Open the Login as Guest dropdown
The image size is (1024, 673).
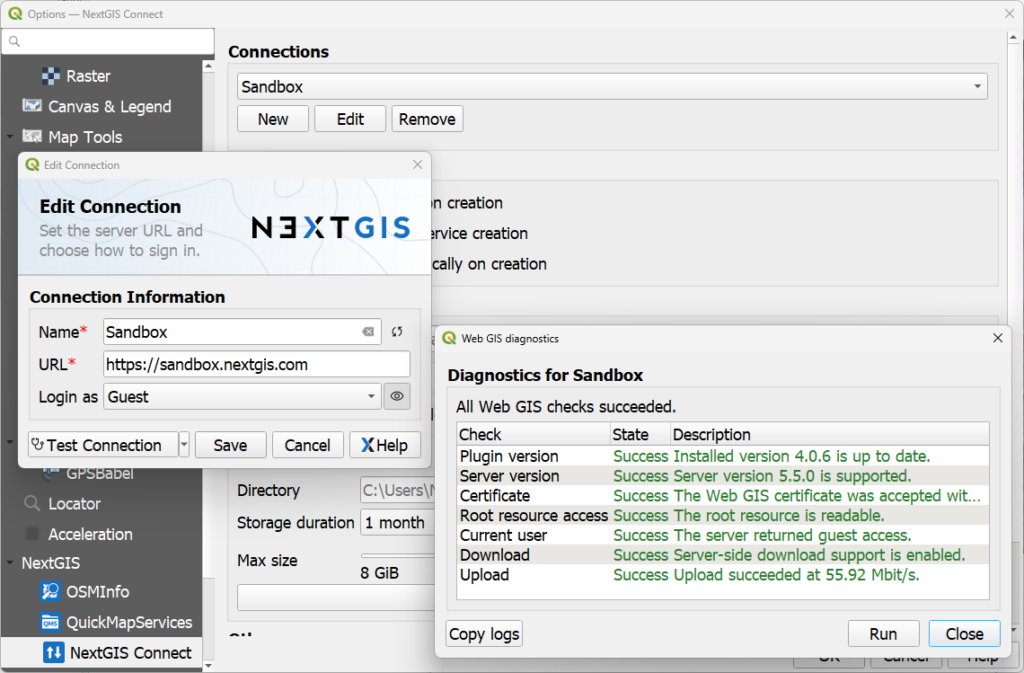click(242, 396)
